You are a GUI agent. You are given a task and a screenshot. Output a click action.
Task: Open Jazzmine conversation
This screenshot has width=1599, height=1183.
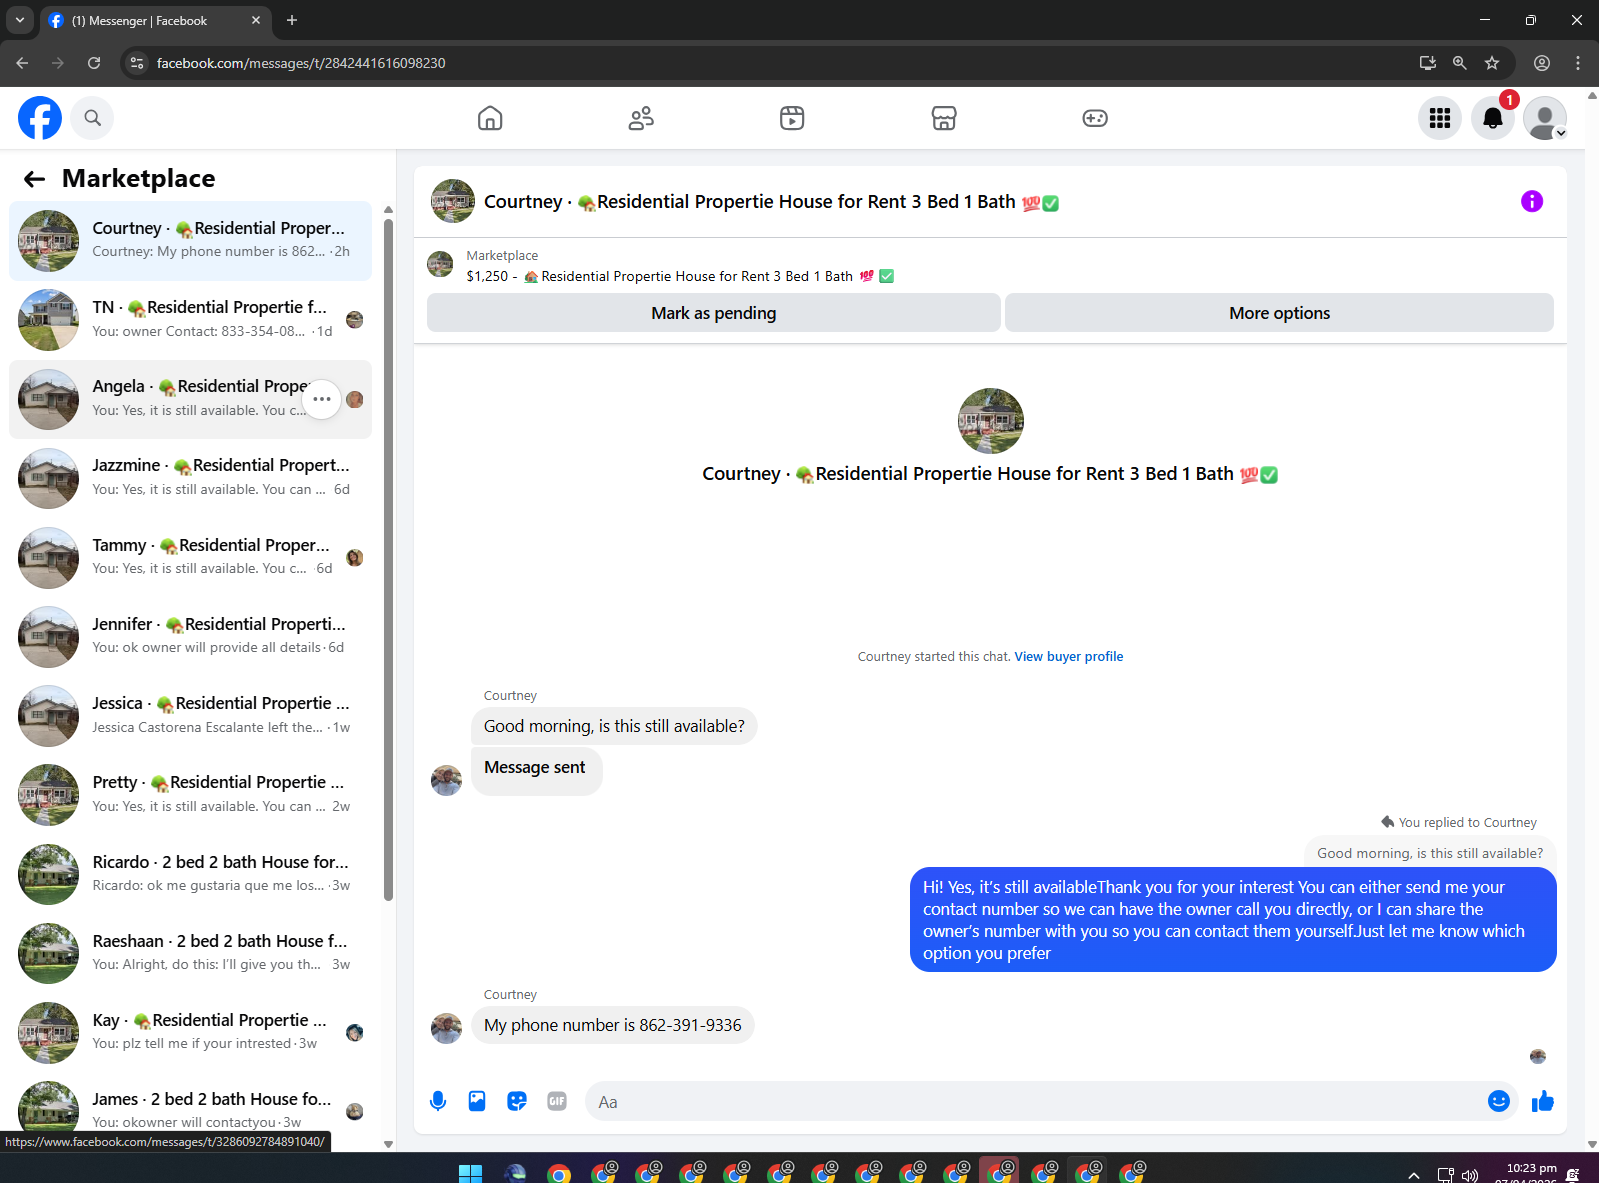[190, 478]
